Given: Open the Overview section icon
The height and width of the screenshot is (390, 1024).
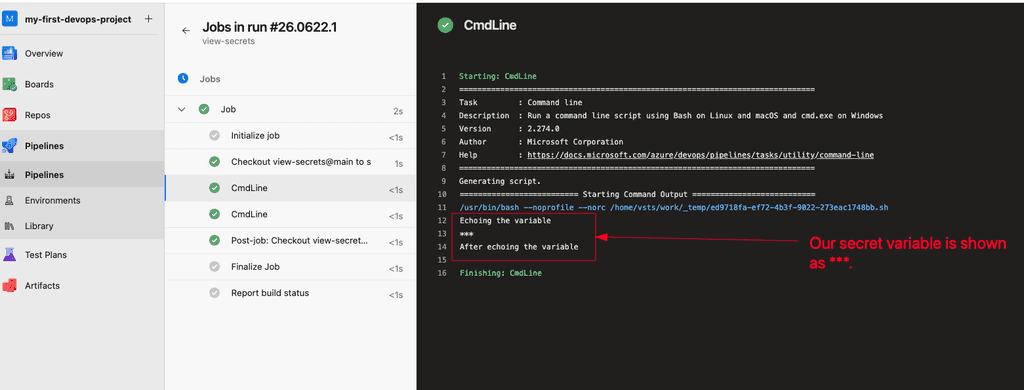Looking at the screenshot, I should [x=9, y=54].
